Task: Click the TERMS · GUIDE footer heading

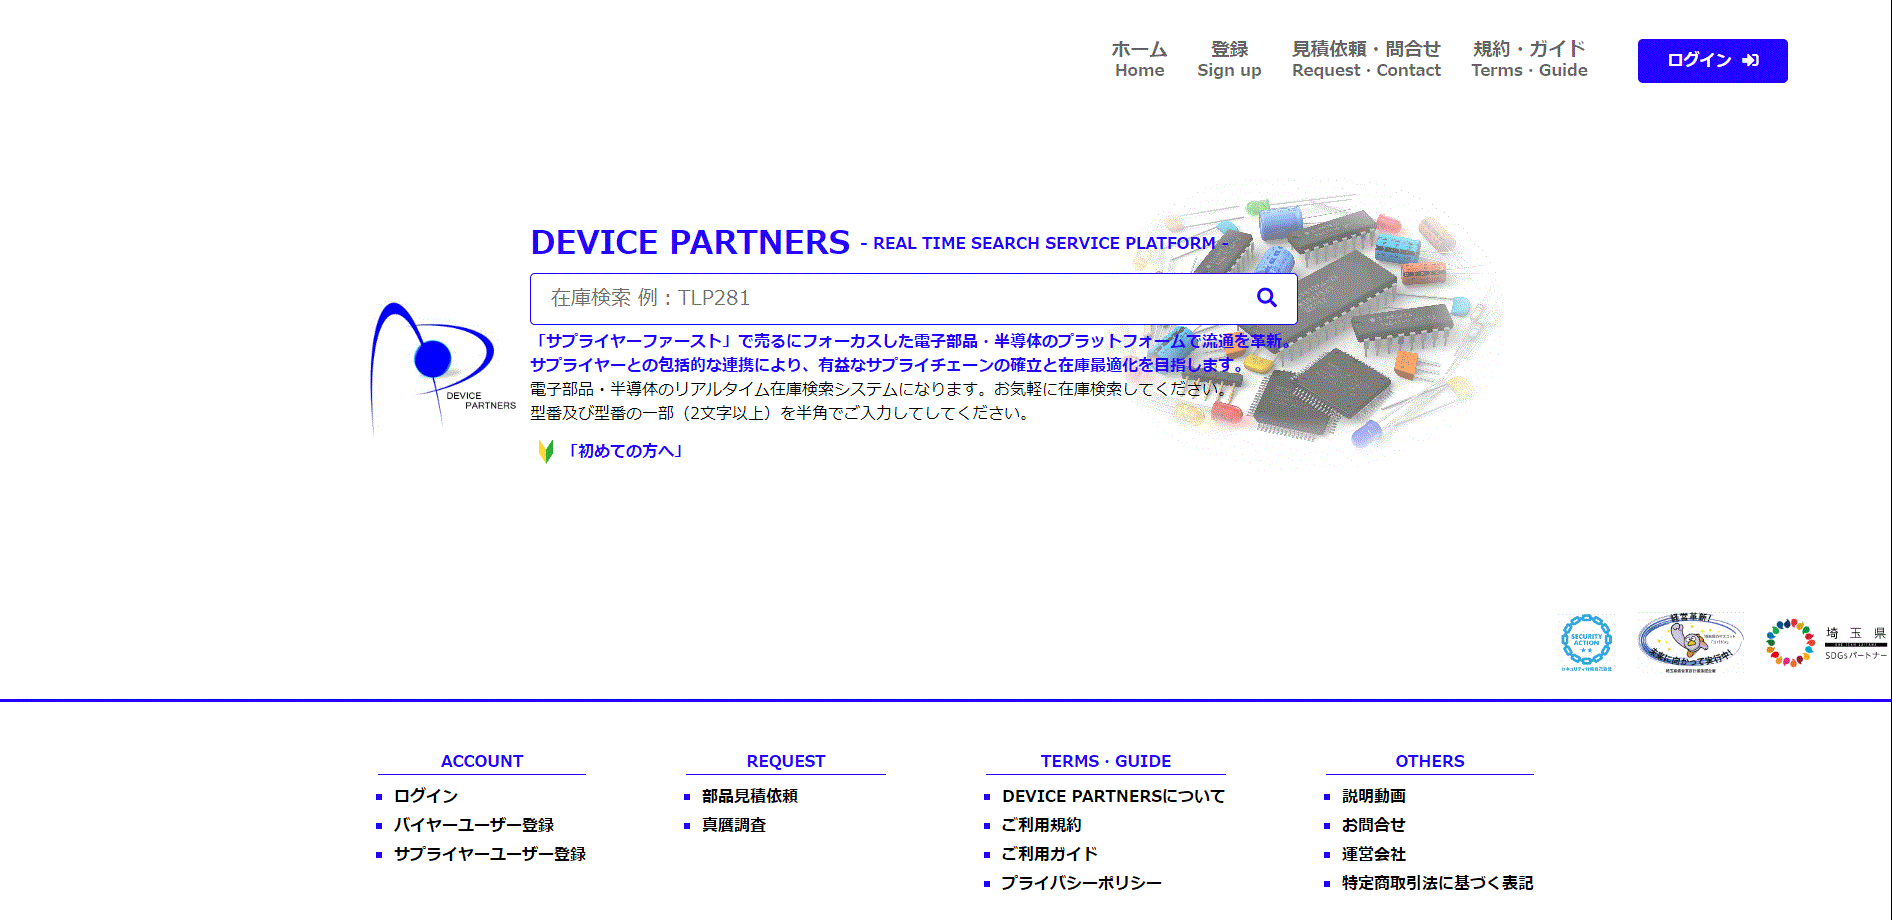Action: coord(1106,761)
